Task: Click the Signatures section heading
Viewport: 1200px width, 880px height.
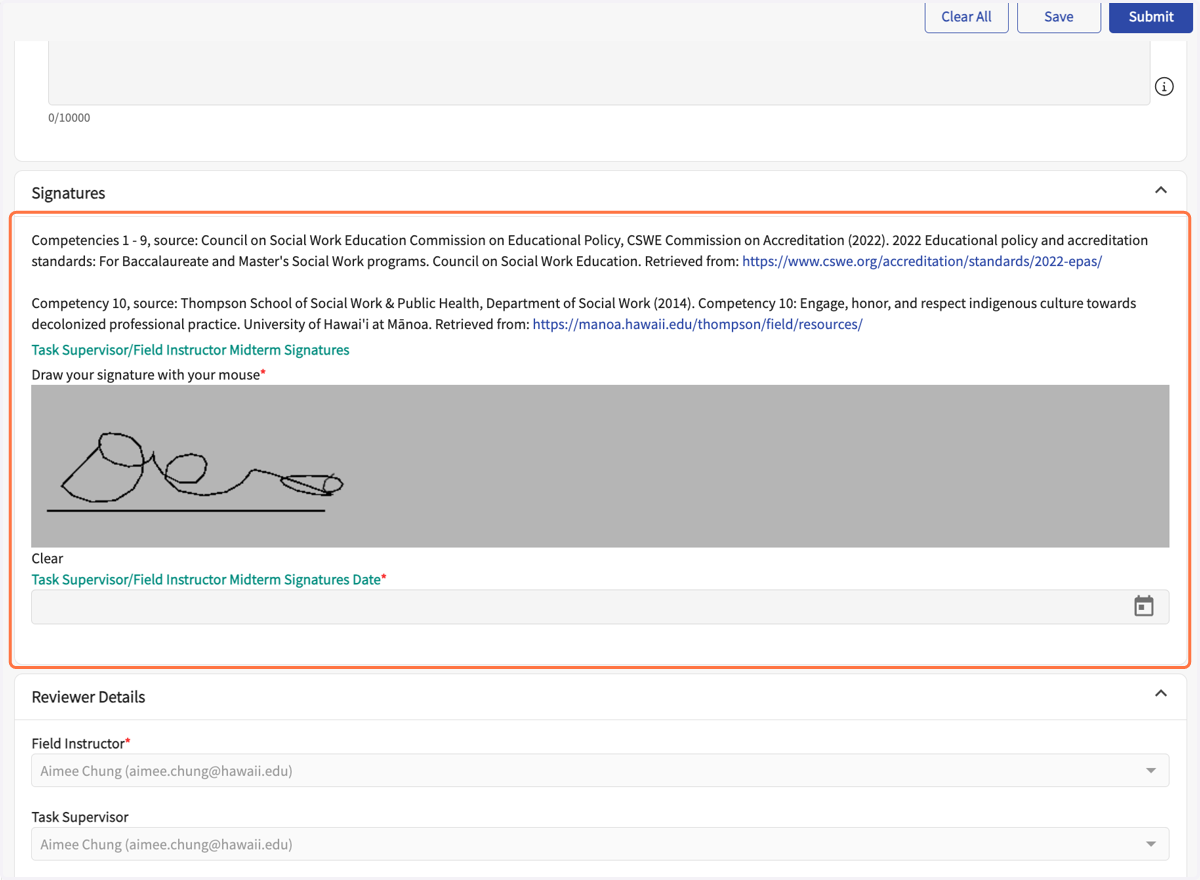Action: click(68, 193)
